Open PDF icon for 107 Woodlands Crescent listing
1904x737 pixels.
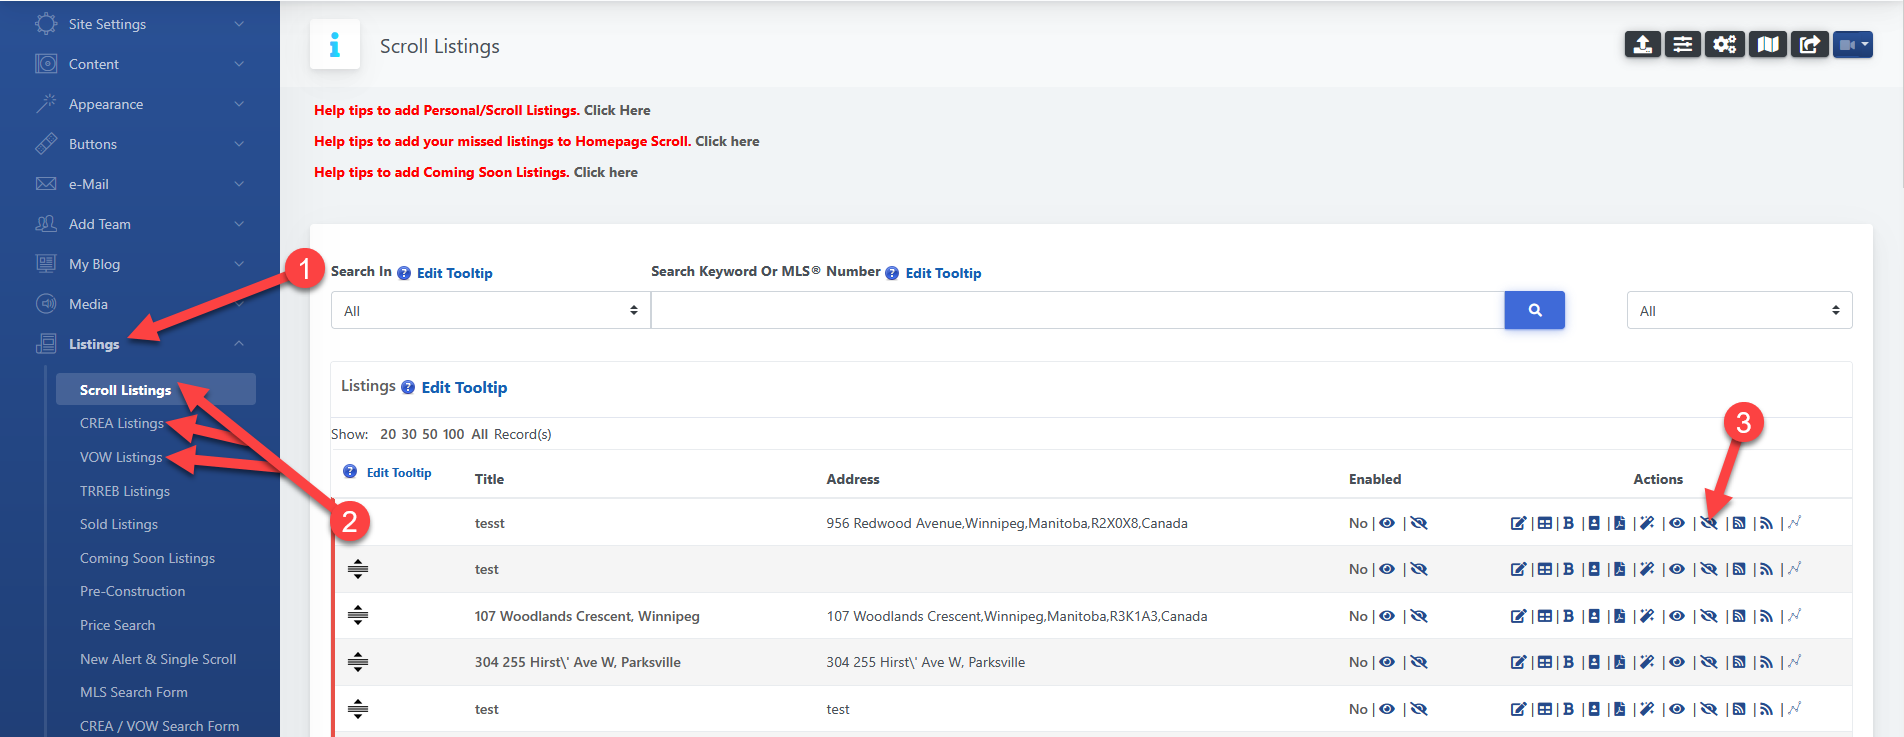click(x=1620, y=616)
